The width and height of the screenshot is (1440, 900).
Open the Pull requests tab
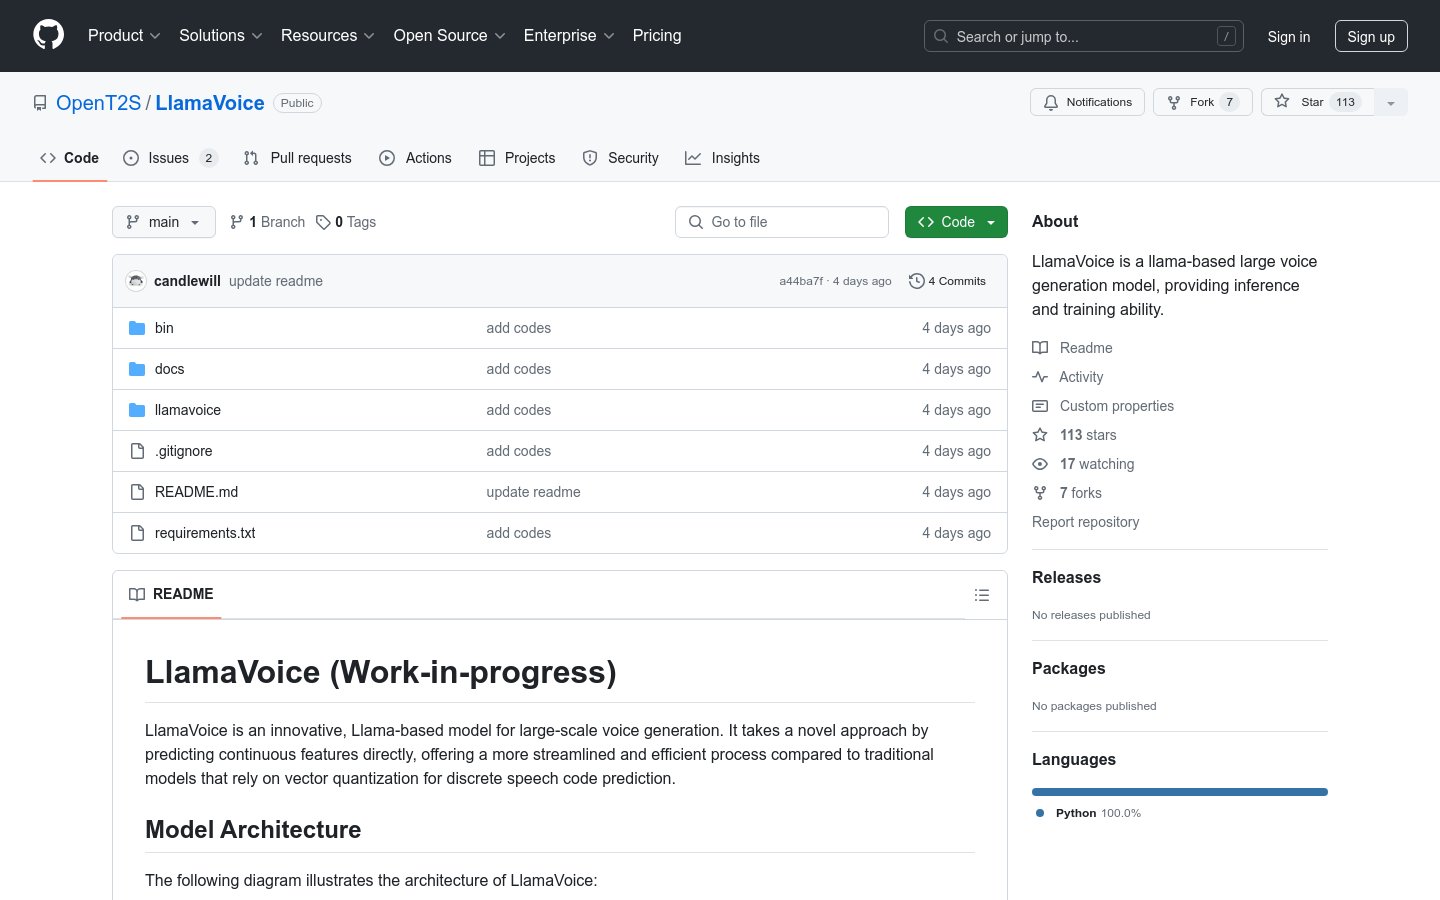[298, 158]
